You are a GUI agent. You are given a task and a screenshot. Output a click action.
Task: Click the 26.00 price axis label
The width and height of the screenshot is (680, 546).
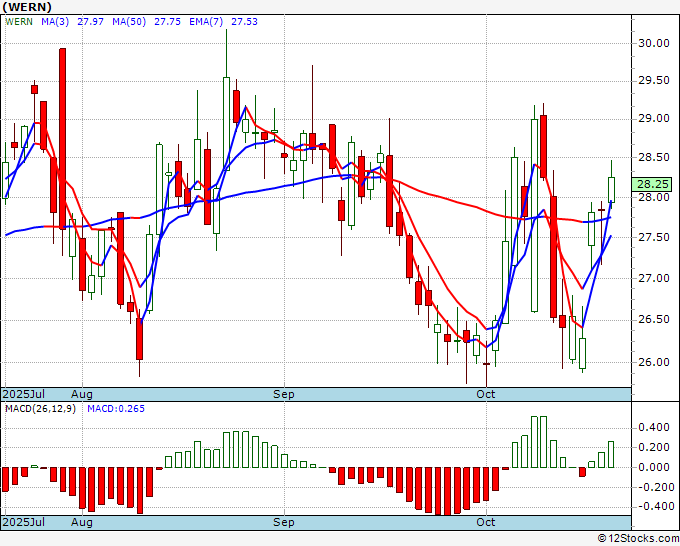(654, 362)
